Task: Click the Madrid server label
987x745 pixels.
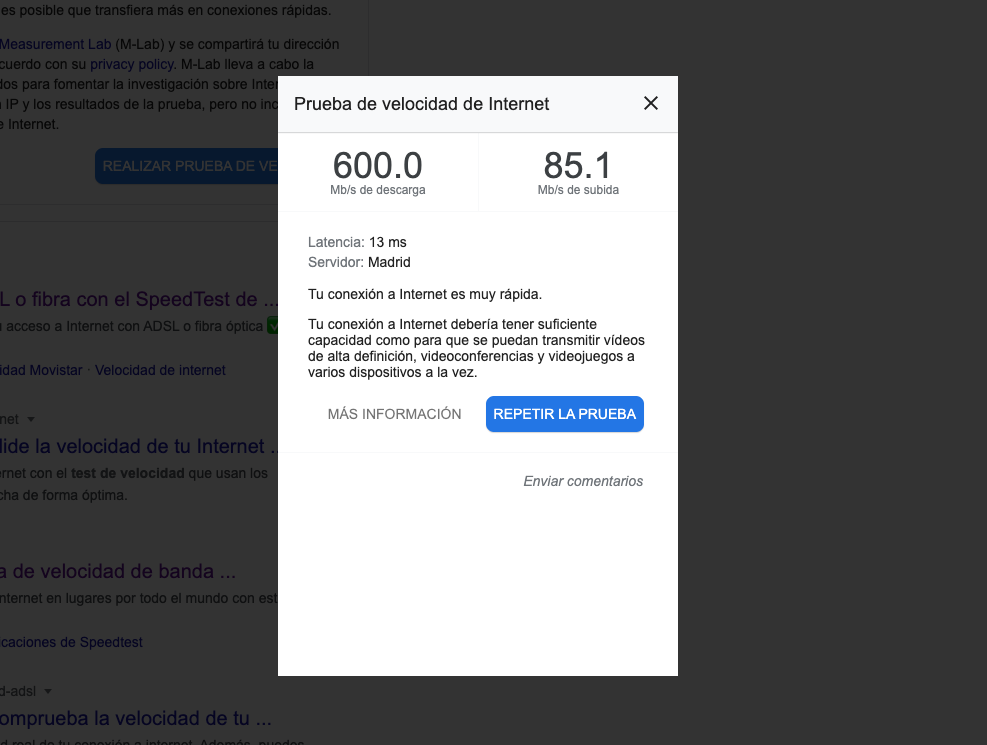Action: click(x=389, y=262)
